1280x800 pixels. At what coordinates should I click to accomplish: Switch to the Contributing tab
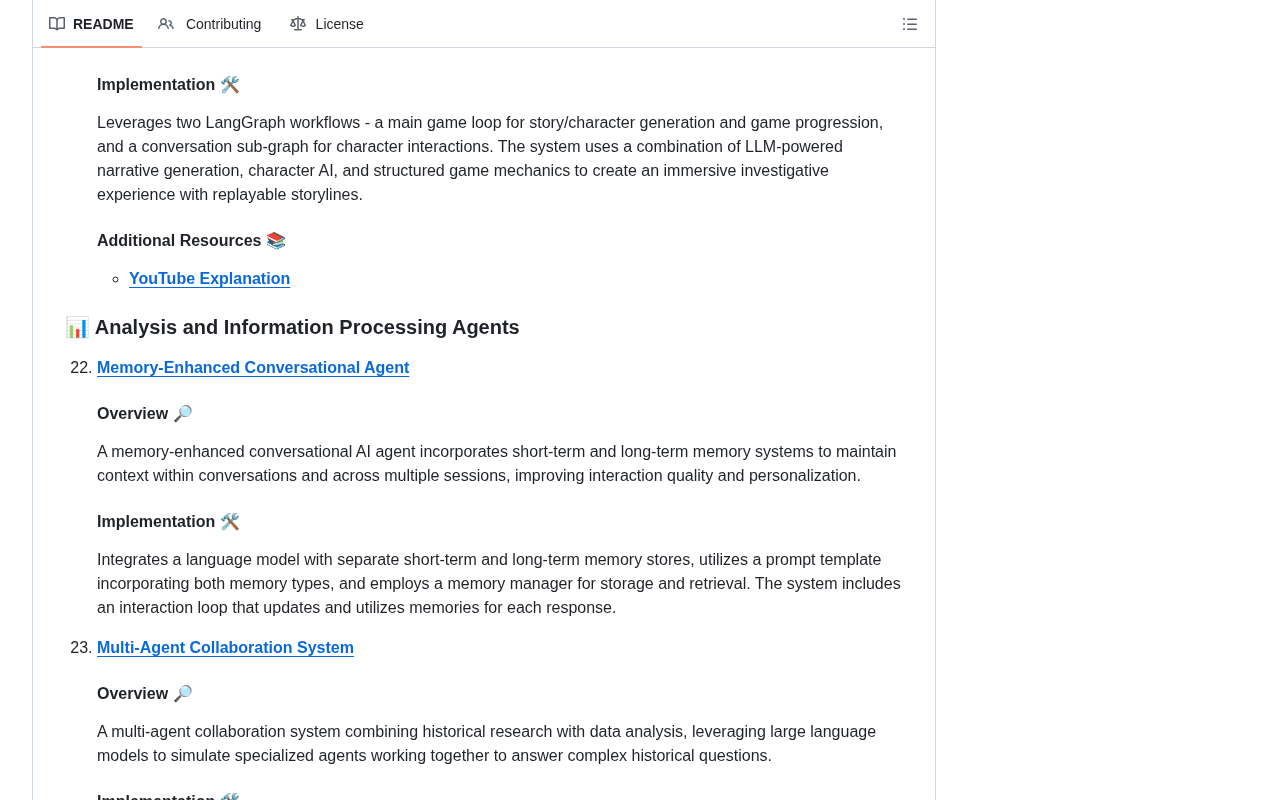click(x=210, y=24)
